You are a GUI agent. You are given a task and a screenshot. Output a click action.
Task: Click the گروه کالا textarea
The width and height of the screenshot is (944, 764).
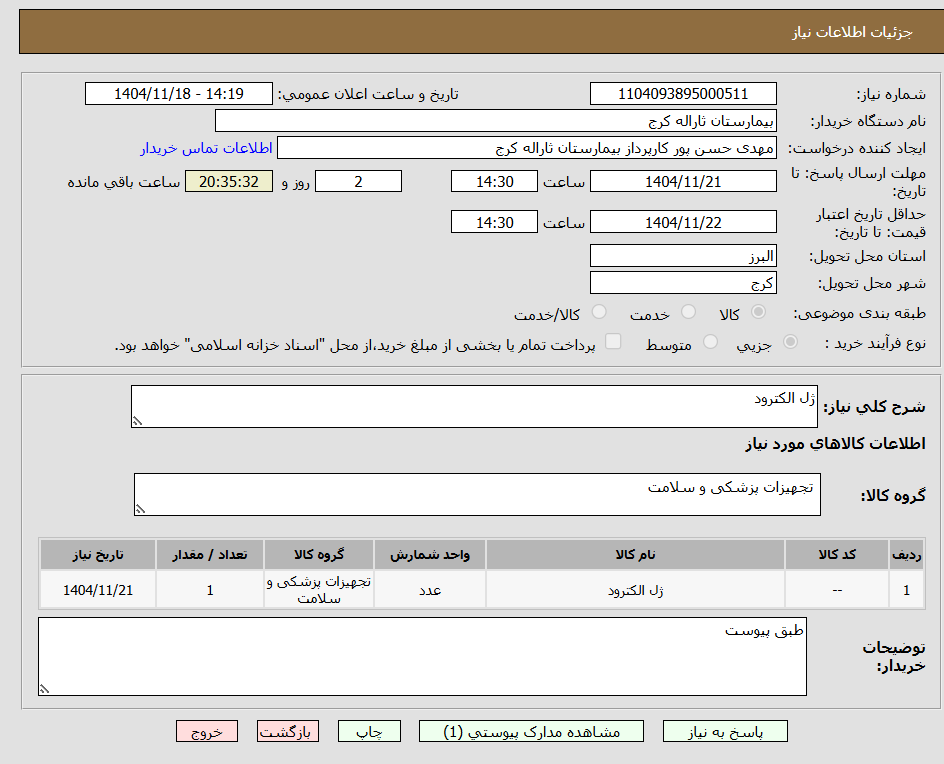pos(477,494)
